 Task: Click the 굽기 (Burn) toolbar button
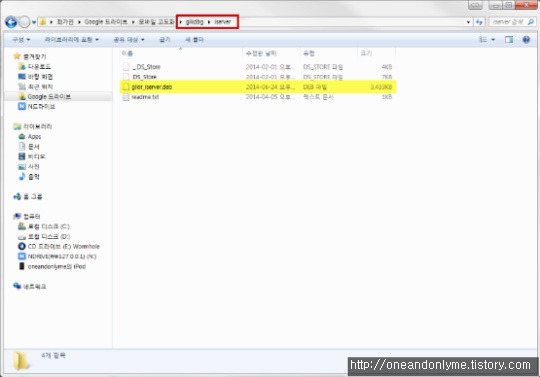coord(165,40)
